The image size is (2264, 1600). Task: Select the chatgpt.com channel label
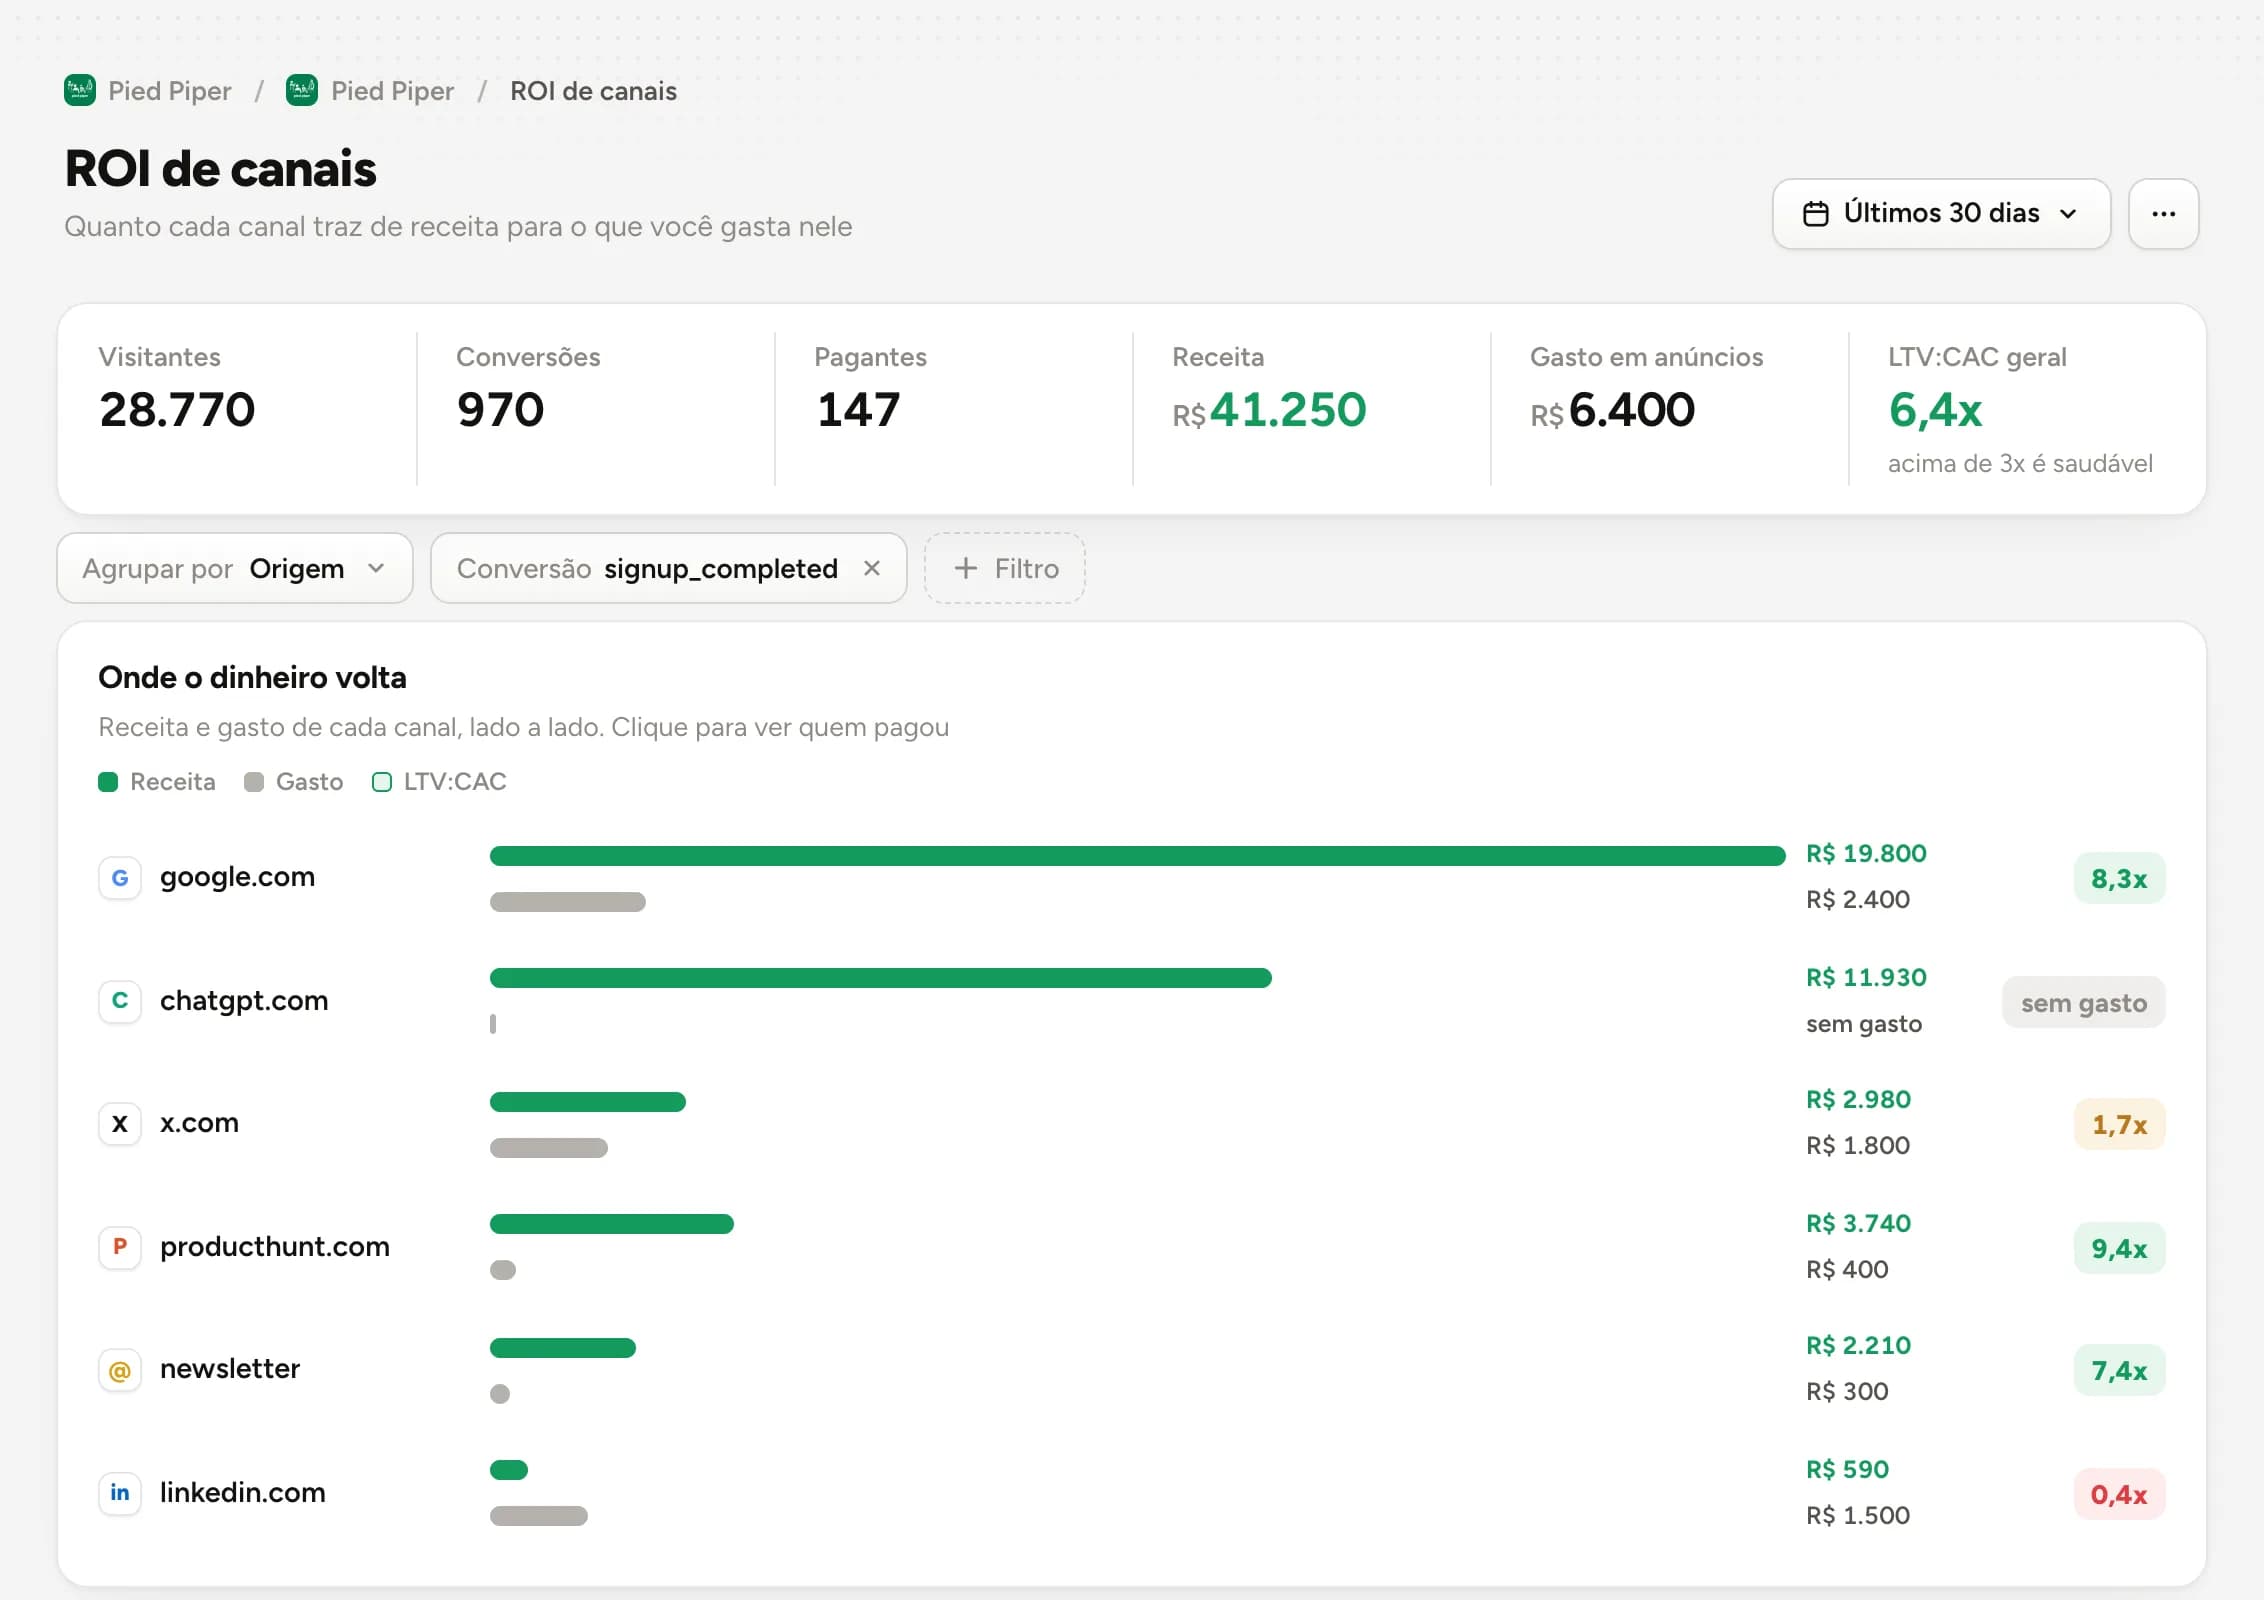pos(244,1001)
